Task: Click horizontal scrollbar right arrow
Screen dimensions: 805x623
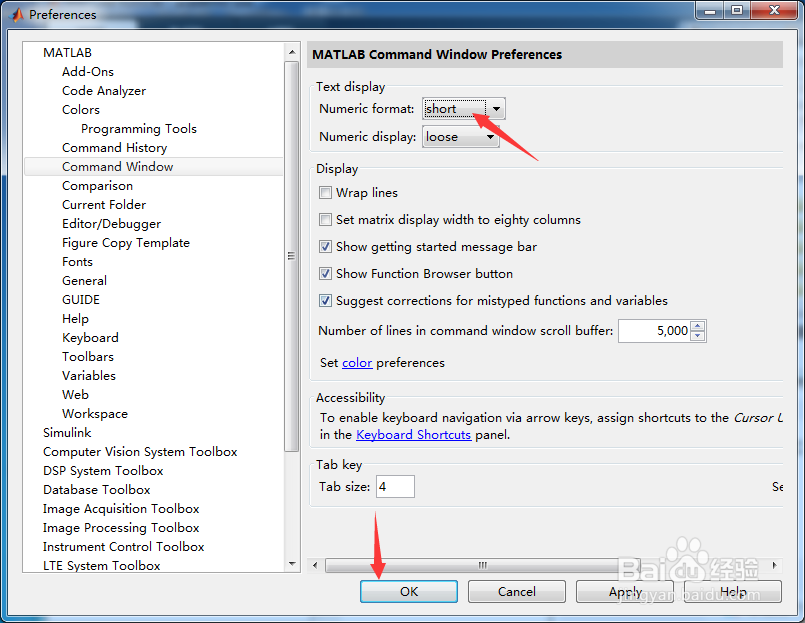Action: click(x=774, y=565)
